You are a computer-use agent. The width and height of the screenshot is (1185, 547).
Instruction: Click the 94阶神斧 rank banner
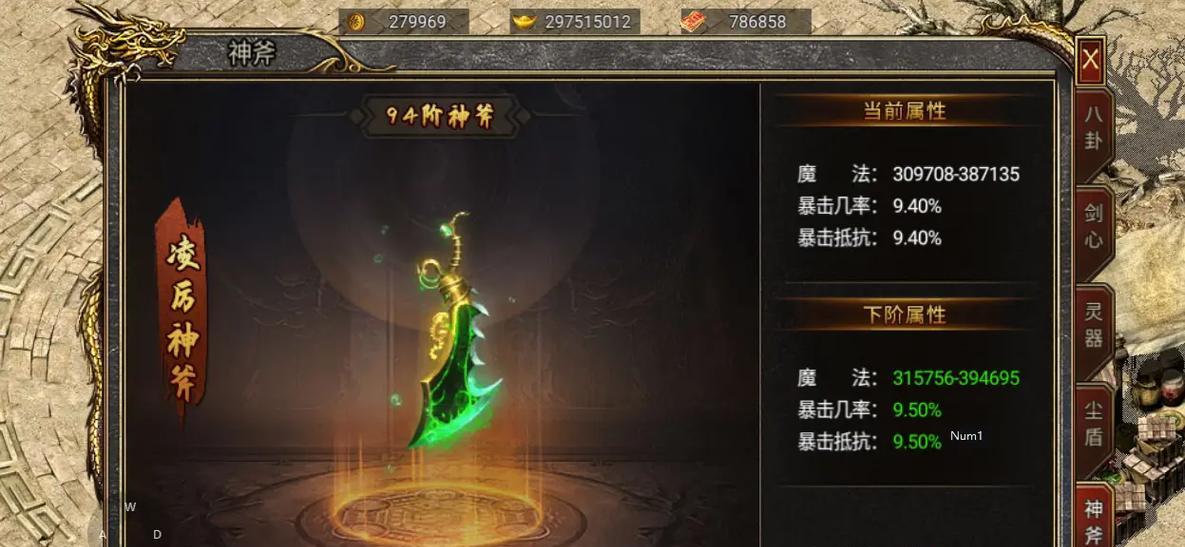click(x=439, y=116)
